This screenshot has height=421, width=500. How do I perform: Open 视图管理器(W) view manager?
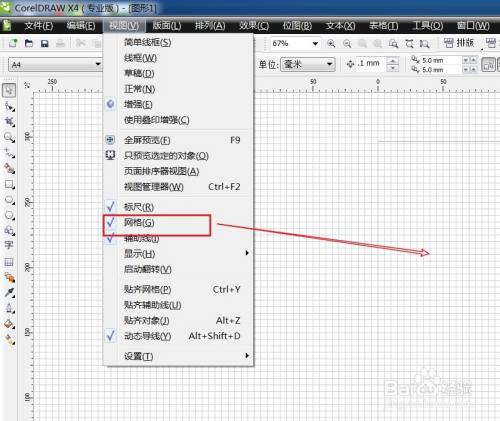(178, 187)
